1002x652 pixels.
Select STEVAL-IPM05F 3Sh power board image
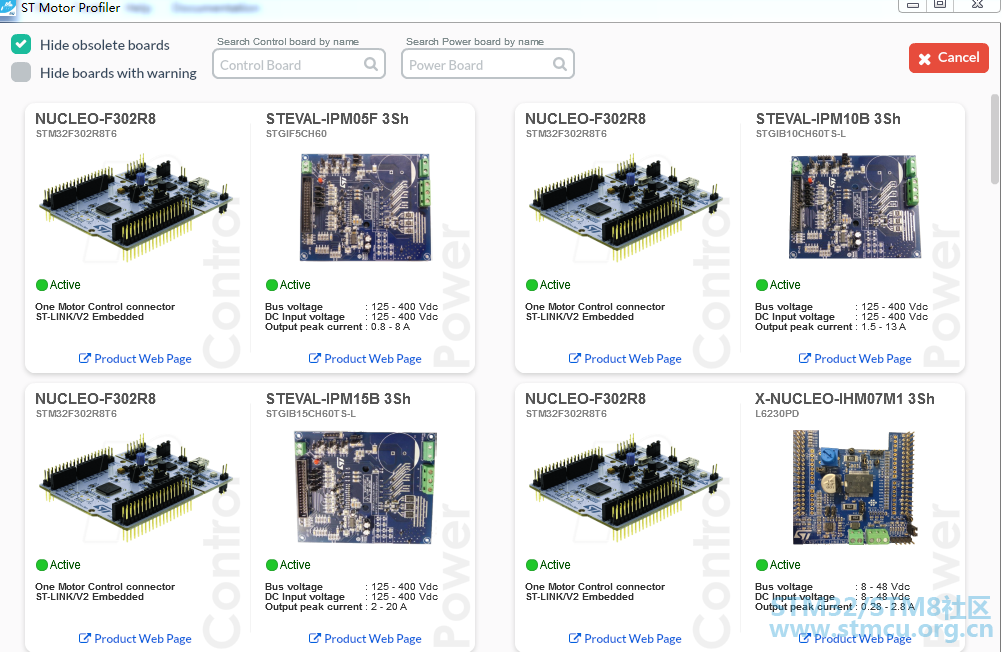[x=366, y=206]
